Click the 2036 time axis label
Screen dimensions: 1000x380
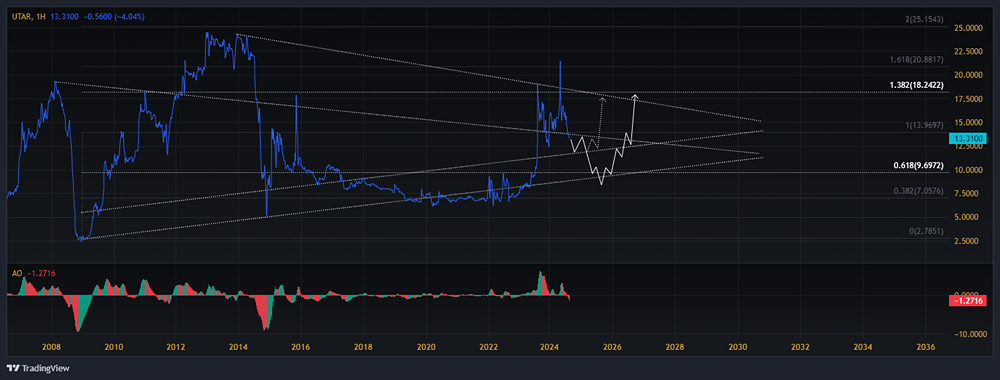(x=925, y=347)
